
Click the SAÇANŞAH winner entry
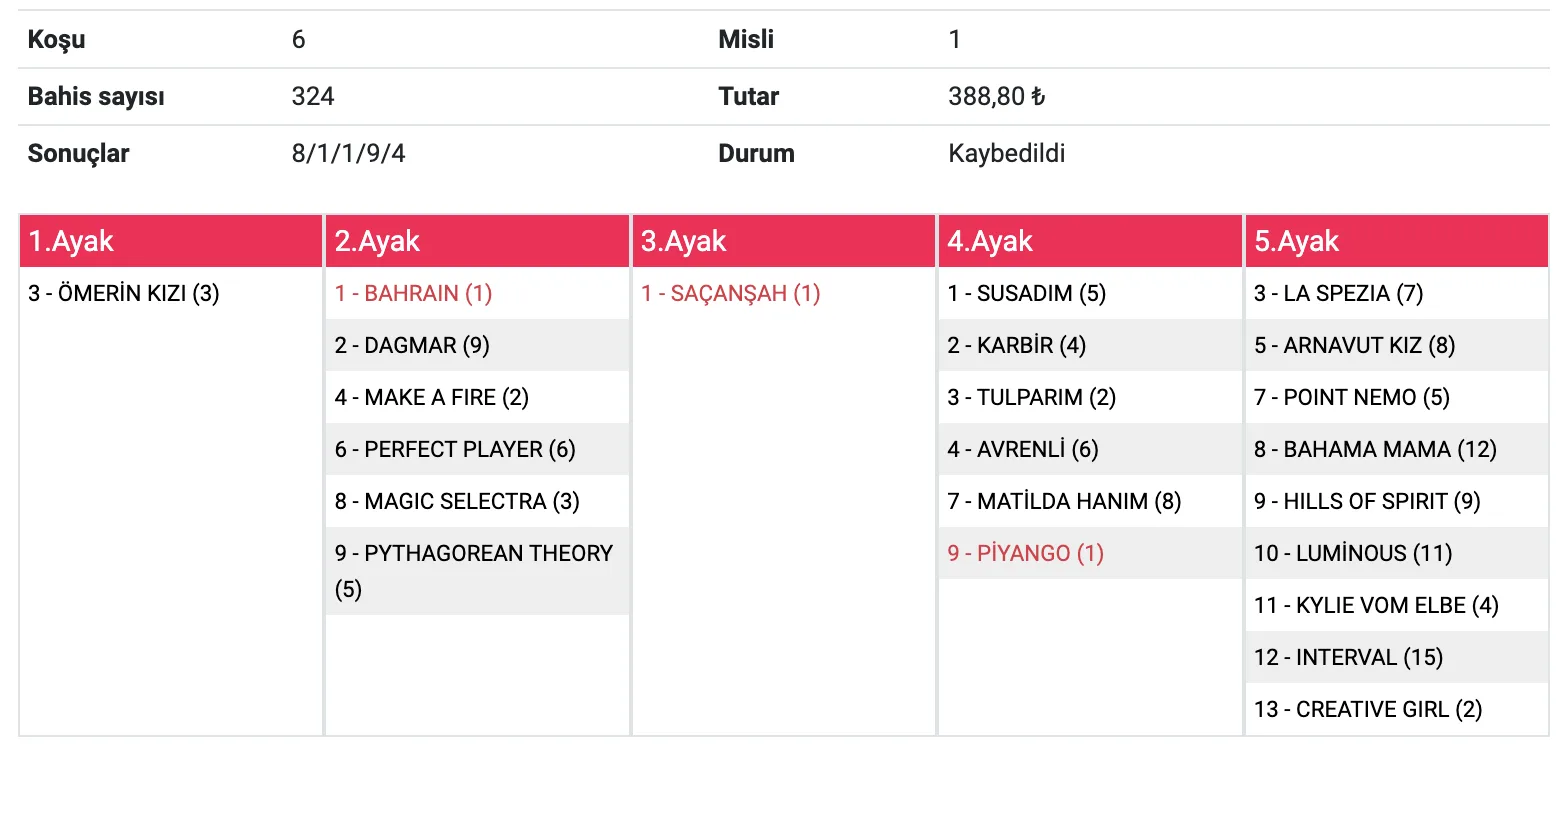pyautogui.click(x=730, y=293)
